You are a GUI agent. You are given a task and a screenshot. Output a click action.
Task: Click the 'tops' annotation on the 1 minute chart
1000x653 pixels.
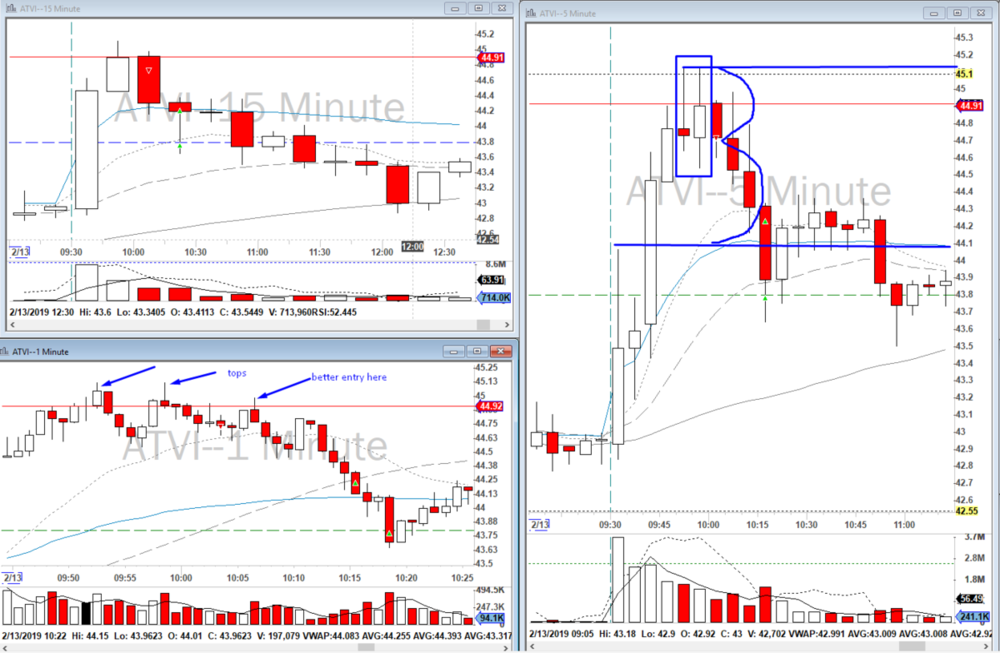pyautogui.click(x=236, y=371)
